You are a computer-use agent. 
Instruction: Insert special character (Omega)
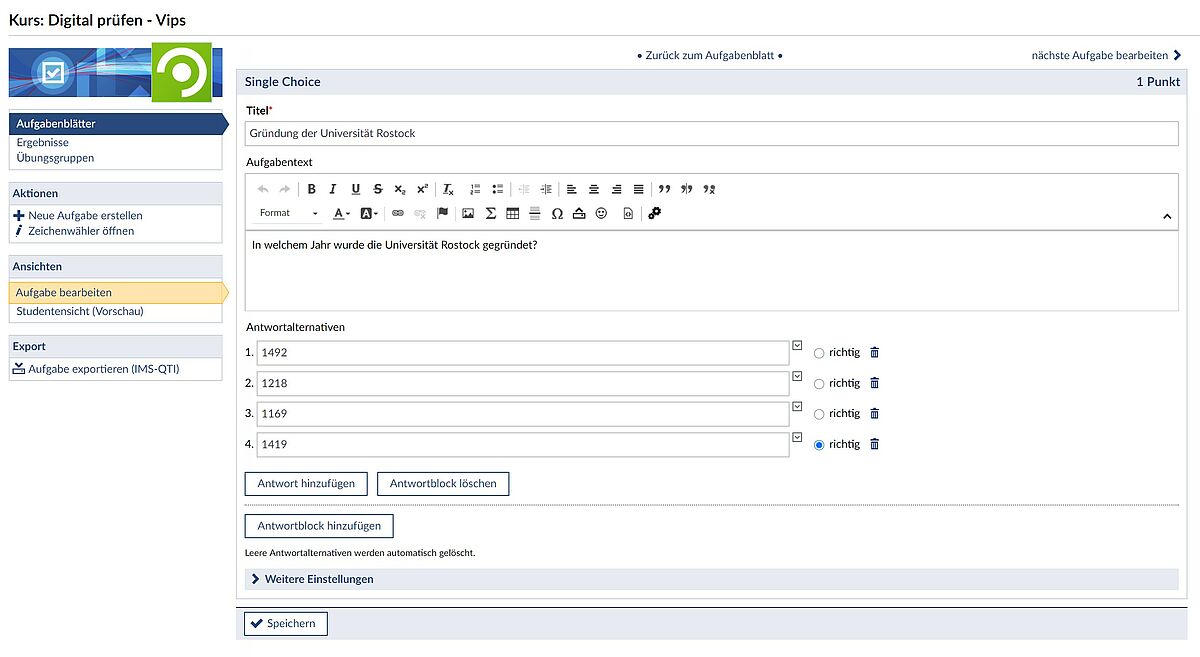(x=557, y=213)
